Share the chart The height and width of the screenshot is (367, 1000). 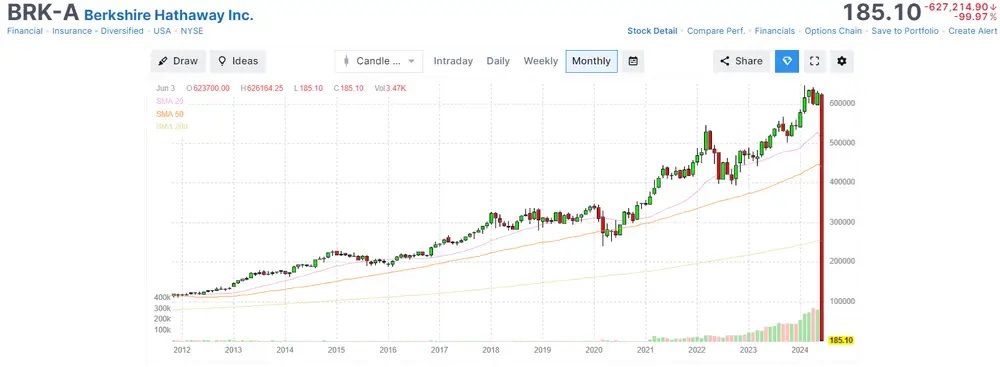pos(742,61)
